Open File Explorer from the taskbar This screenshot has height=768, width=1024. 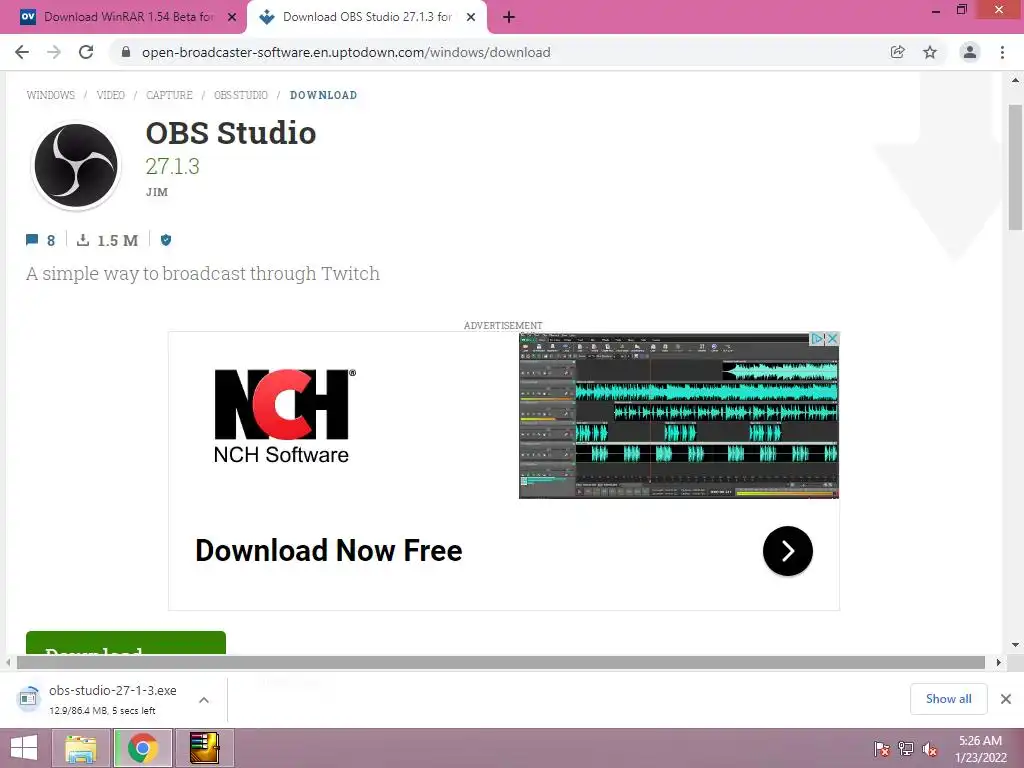pyautogui.click(x=81, y=748)
